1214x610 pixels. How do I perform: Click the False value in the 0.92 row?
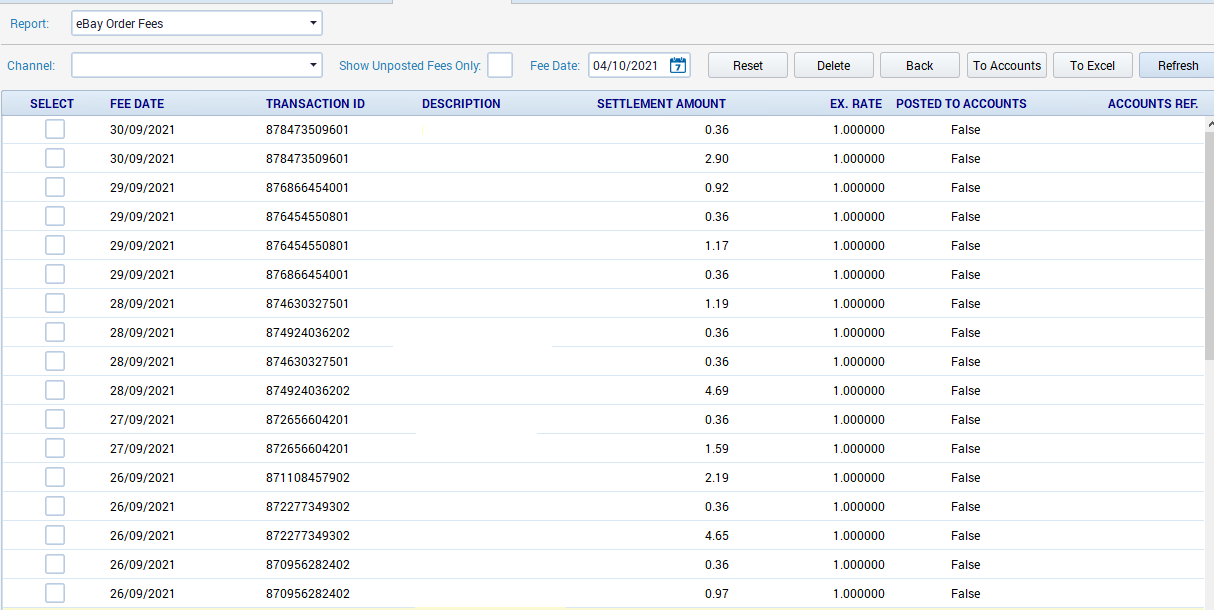click(965, 188)
